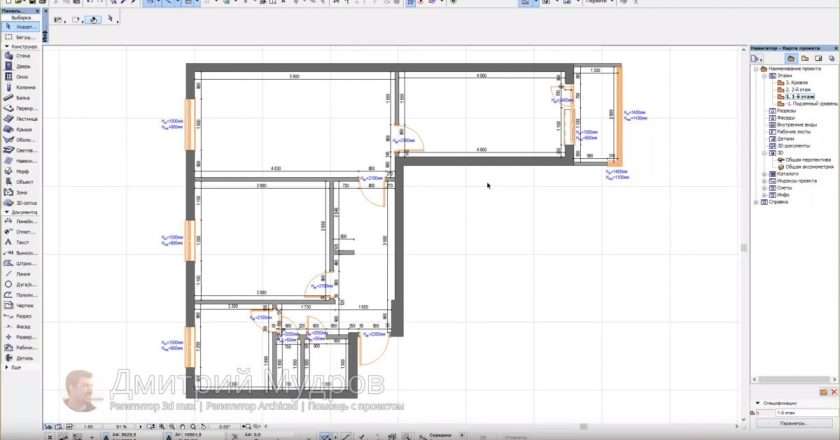Open Общая аксонометрия 3D view
Viewport: 840px width, 440px height.
click(x=806, y=167)
